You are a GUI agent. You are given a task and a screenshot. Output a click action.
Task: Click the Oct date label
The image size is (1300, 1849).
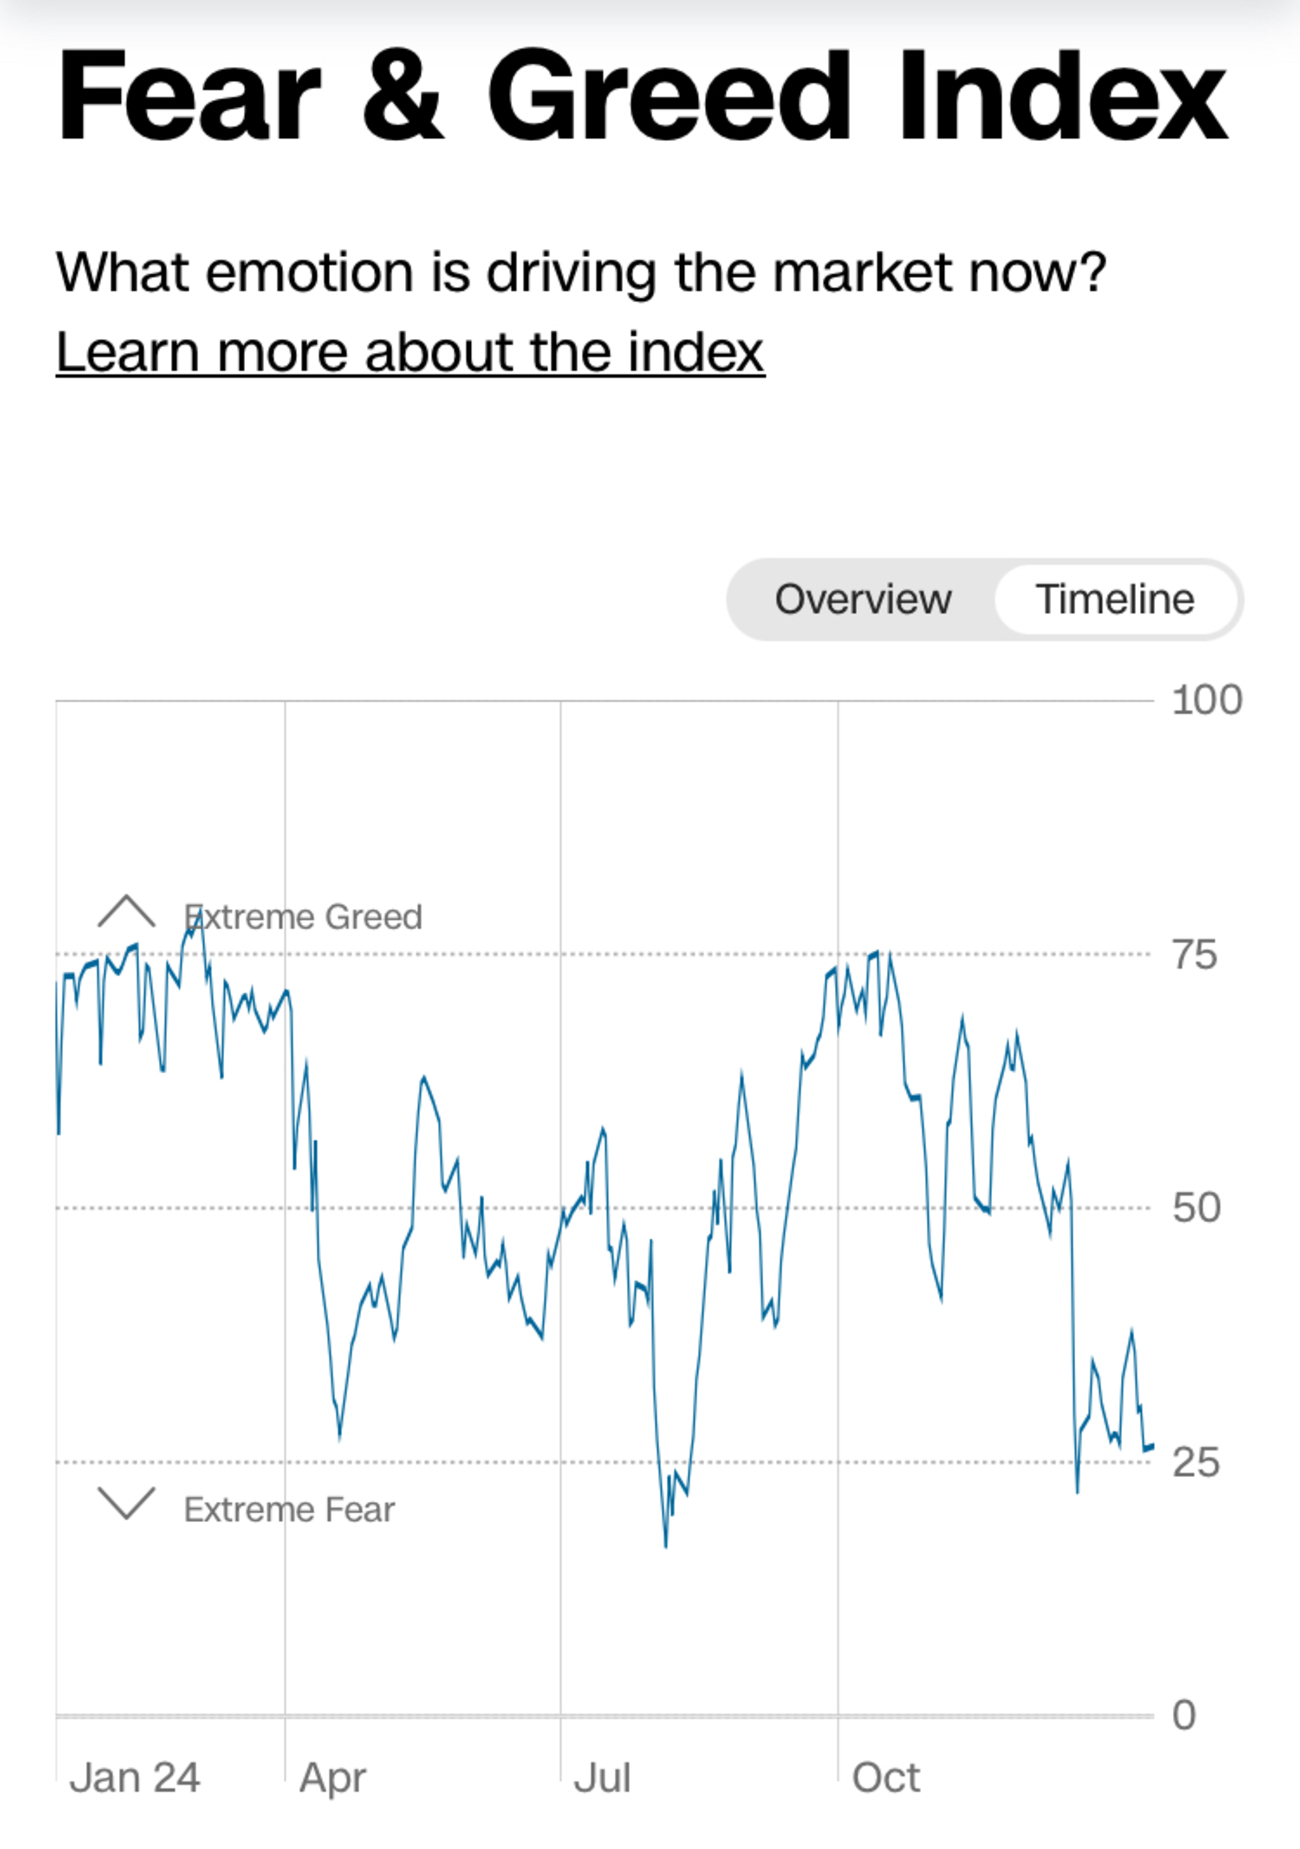(885, 1777)
